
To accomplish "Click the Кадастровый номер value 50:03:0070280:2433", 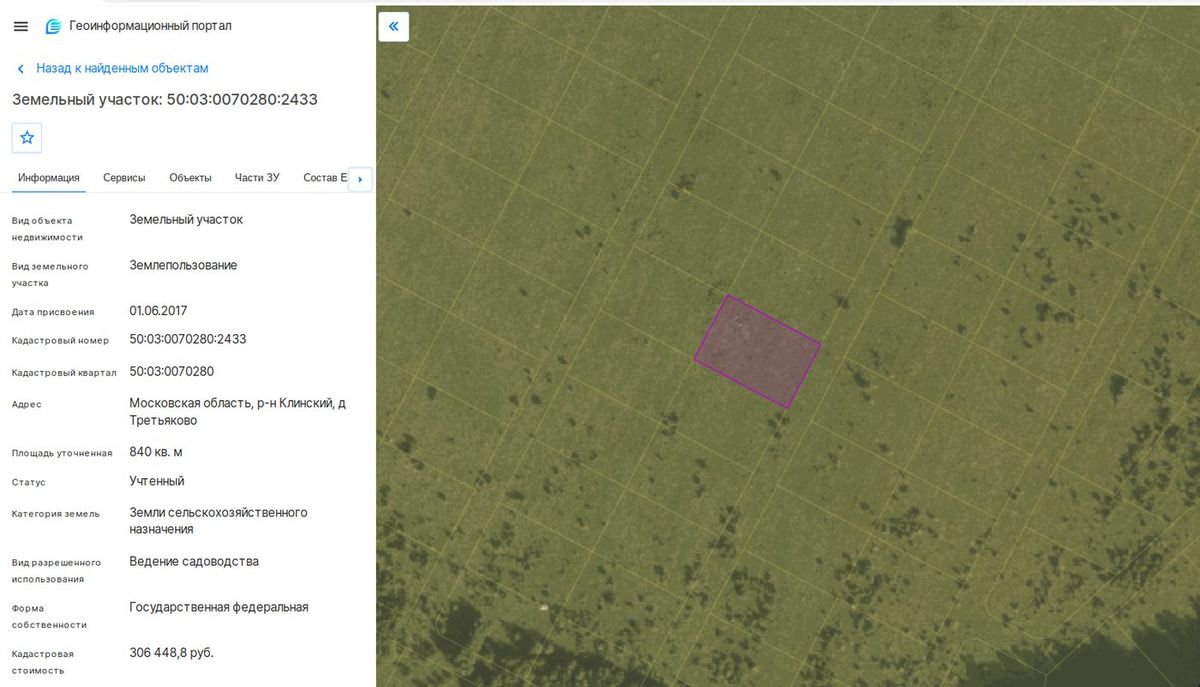I will [x=188, y=339].
